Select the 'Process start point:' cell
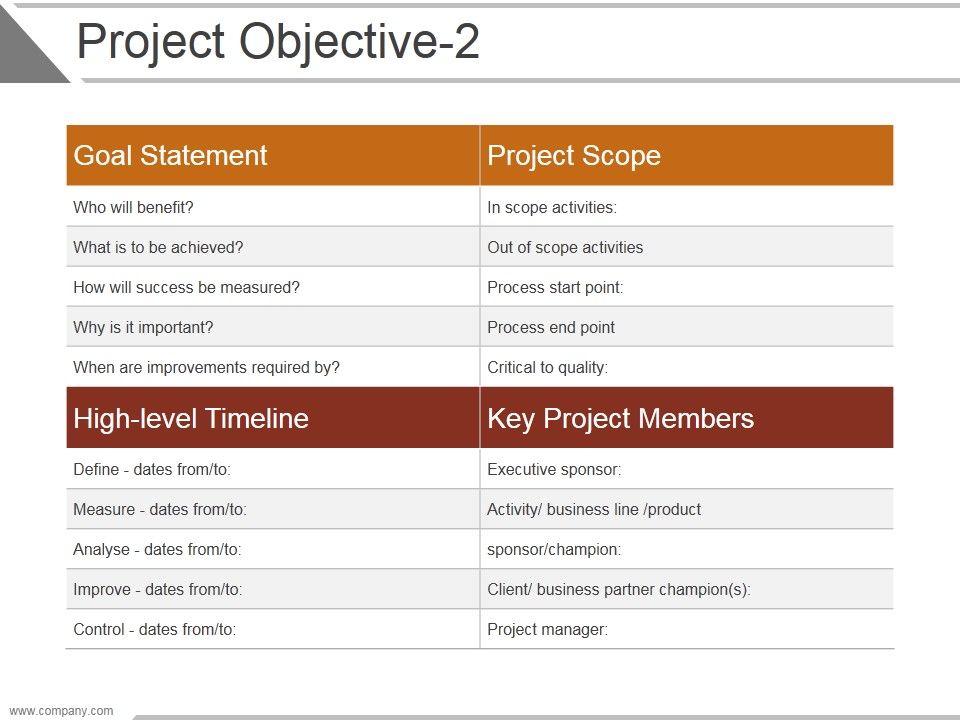 [x=555, y=287]
